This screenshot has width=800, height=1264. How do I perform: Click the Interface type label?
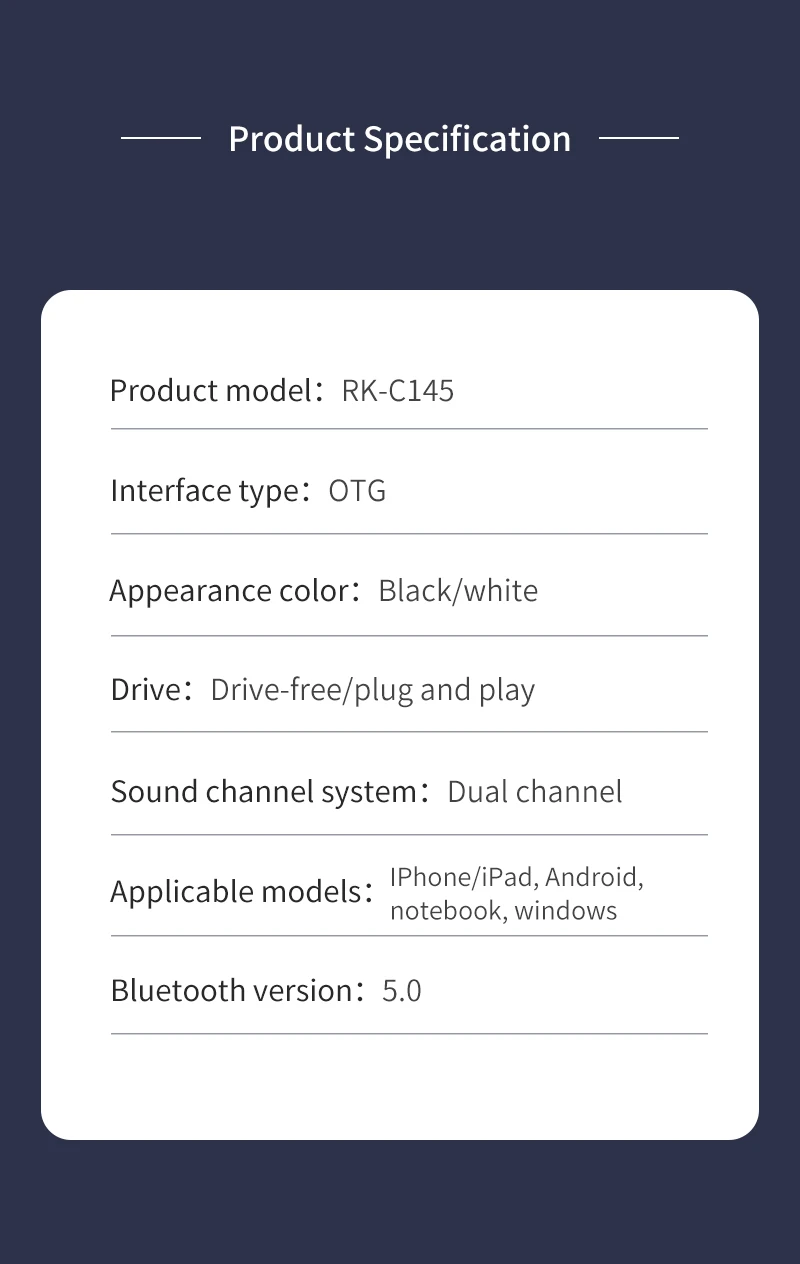205,491
